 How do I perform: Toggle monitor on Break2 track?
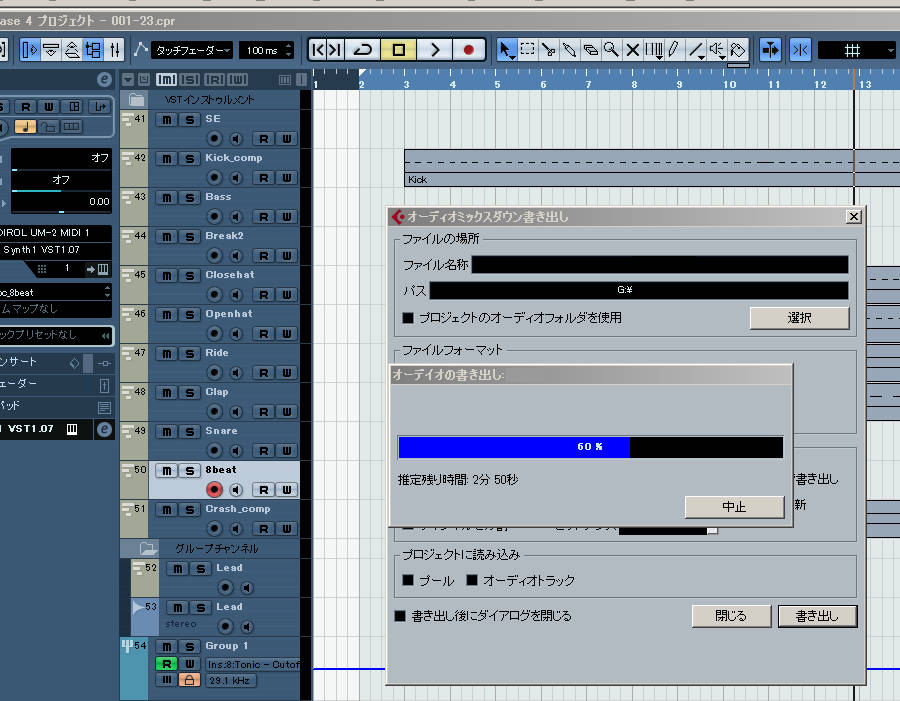(236, 255)
